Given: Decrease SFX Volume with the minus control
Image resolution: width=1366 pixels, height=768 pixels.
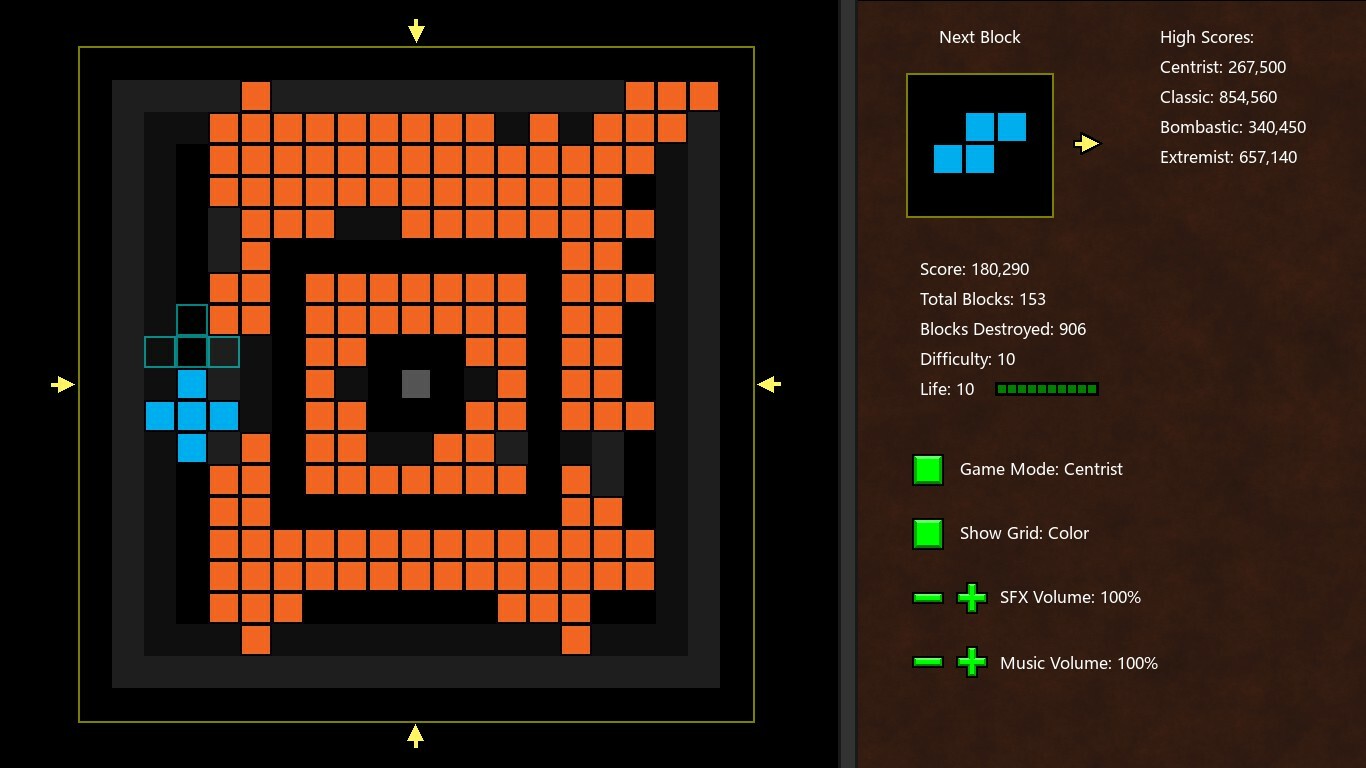Looking at the screenshot, I should click(x=927, y=597).
